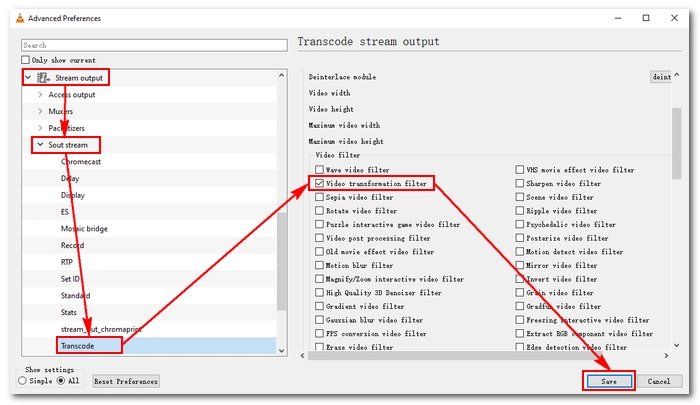Click the Save button
This screenshot has height=405, width=700.
click(x=609, y=381)
